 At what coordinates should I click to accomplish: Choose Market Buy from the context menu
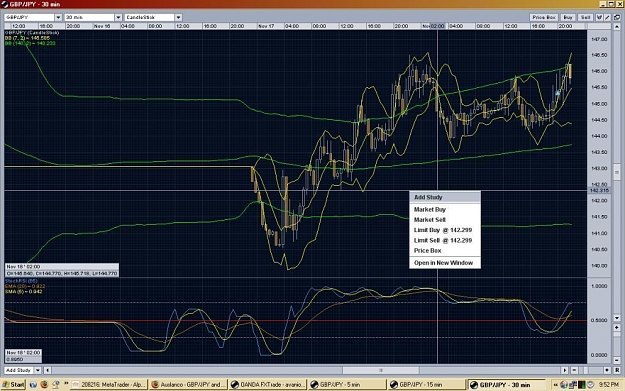[445, 209]
